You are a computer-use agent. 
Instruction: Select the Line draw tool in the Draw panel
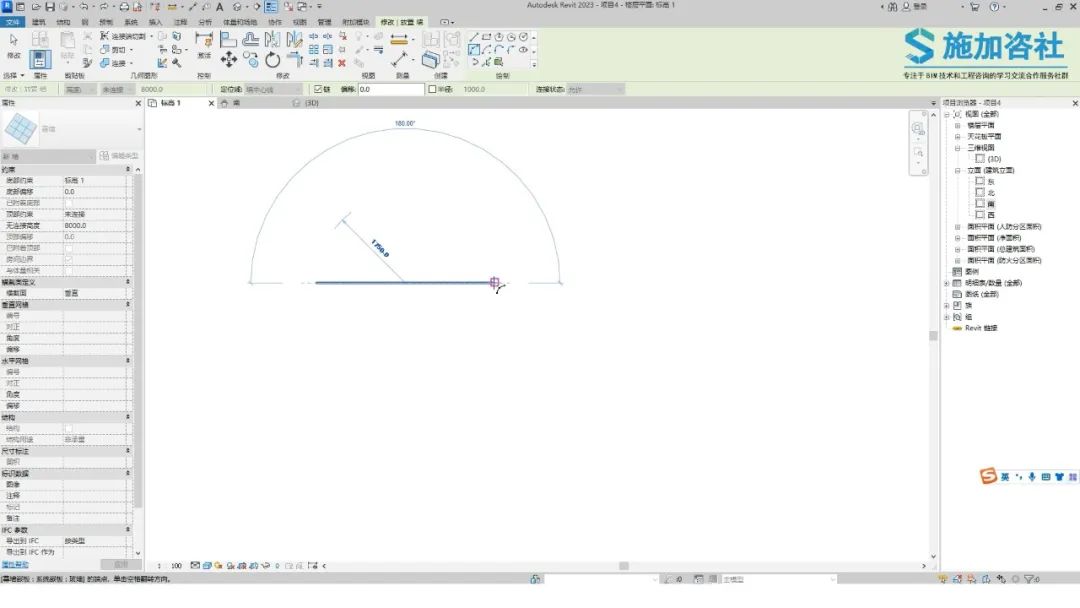point(474,37)
